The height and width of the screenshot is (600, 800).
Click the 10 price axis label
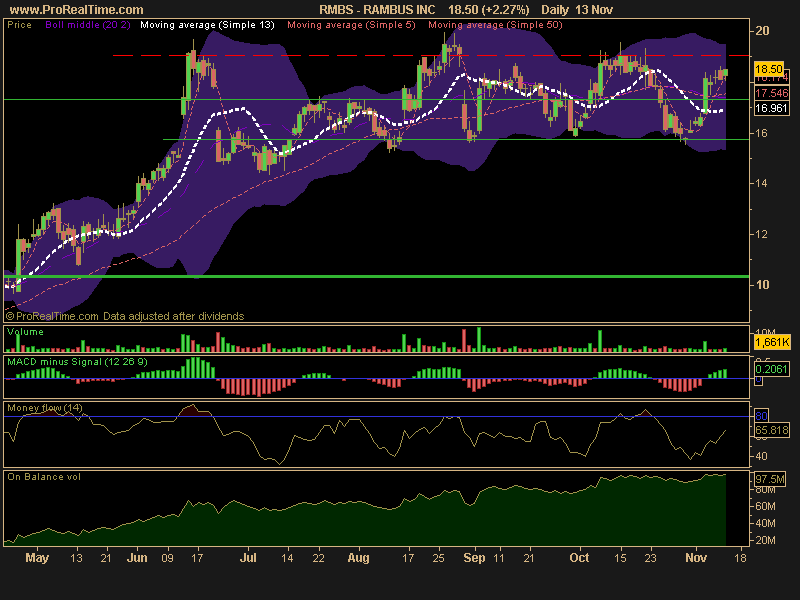pyautogui.click(x=762, y=285)
